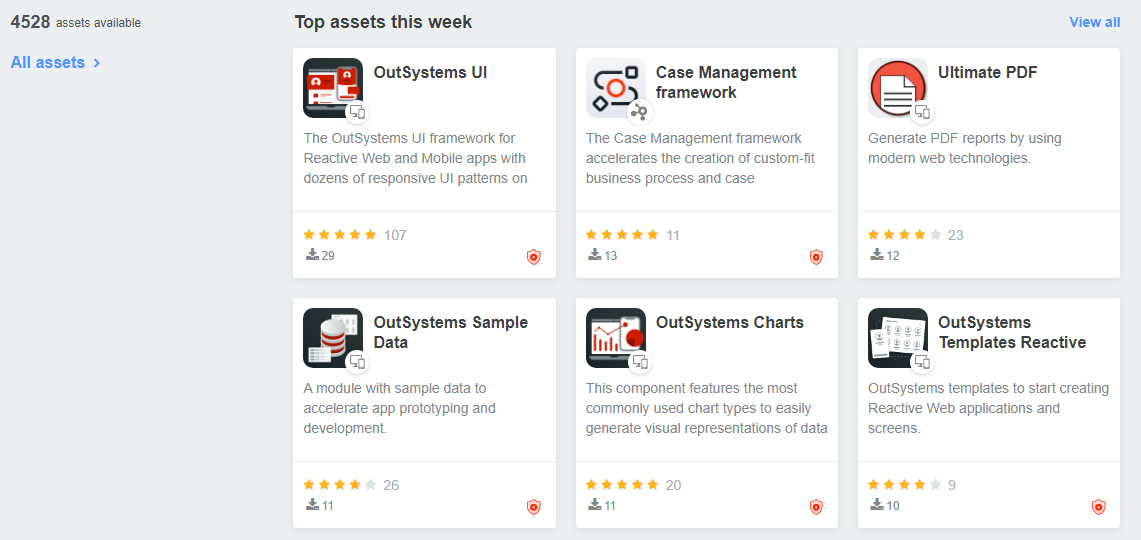1141x540 pixels.
Task: Click the Ultimate PDF document icon
Action: pyautogui.click(x=897, y=87)
